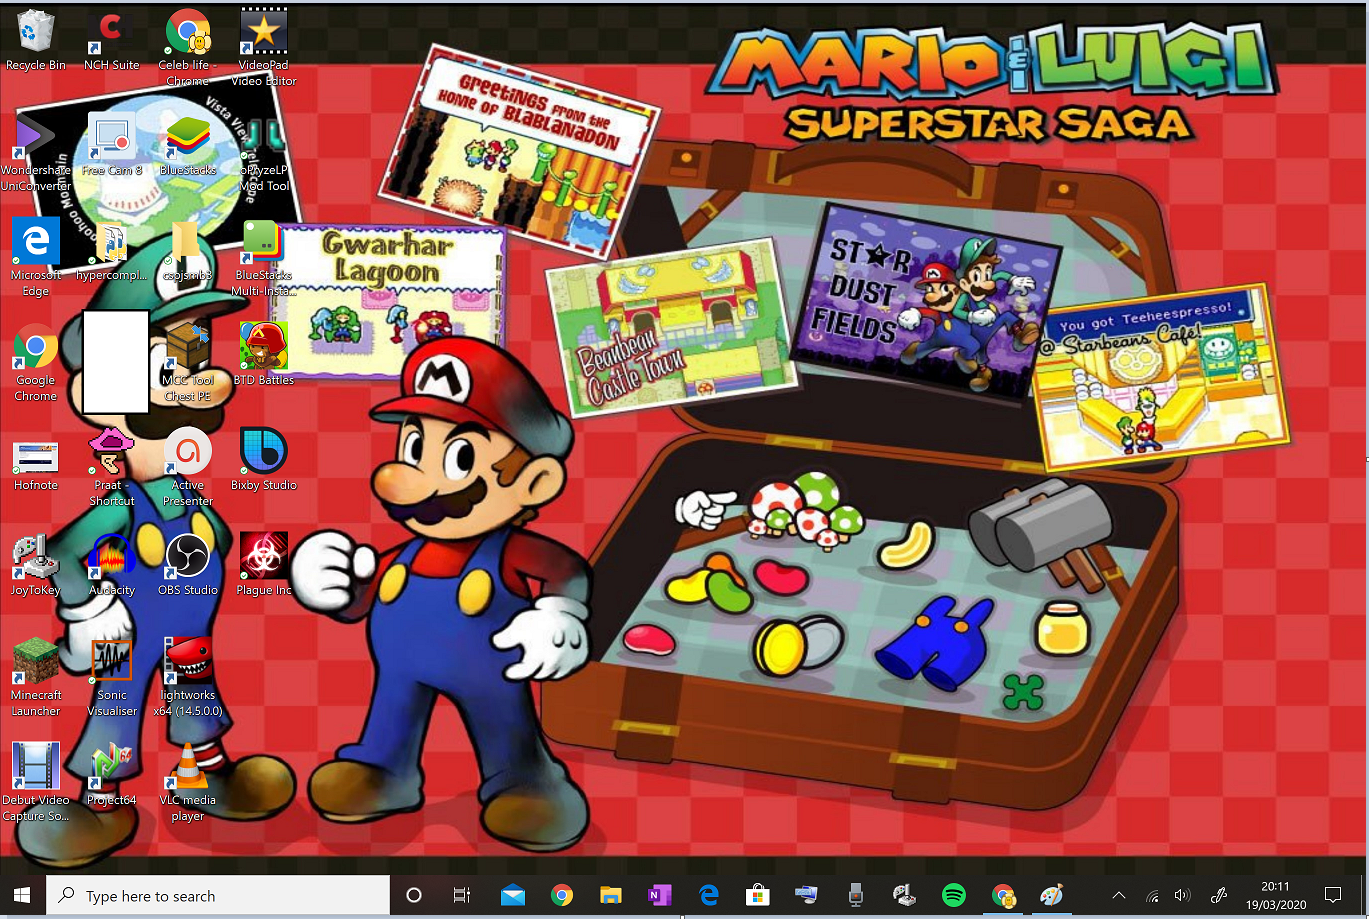Screen dimensions: 1369x919
Task: Select the BlueStacks desktop shortcut
Action: (188, 145)
